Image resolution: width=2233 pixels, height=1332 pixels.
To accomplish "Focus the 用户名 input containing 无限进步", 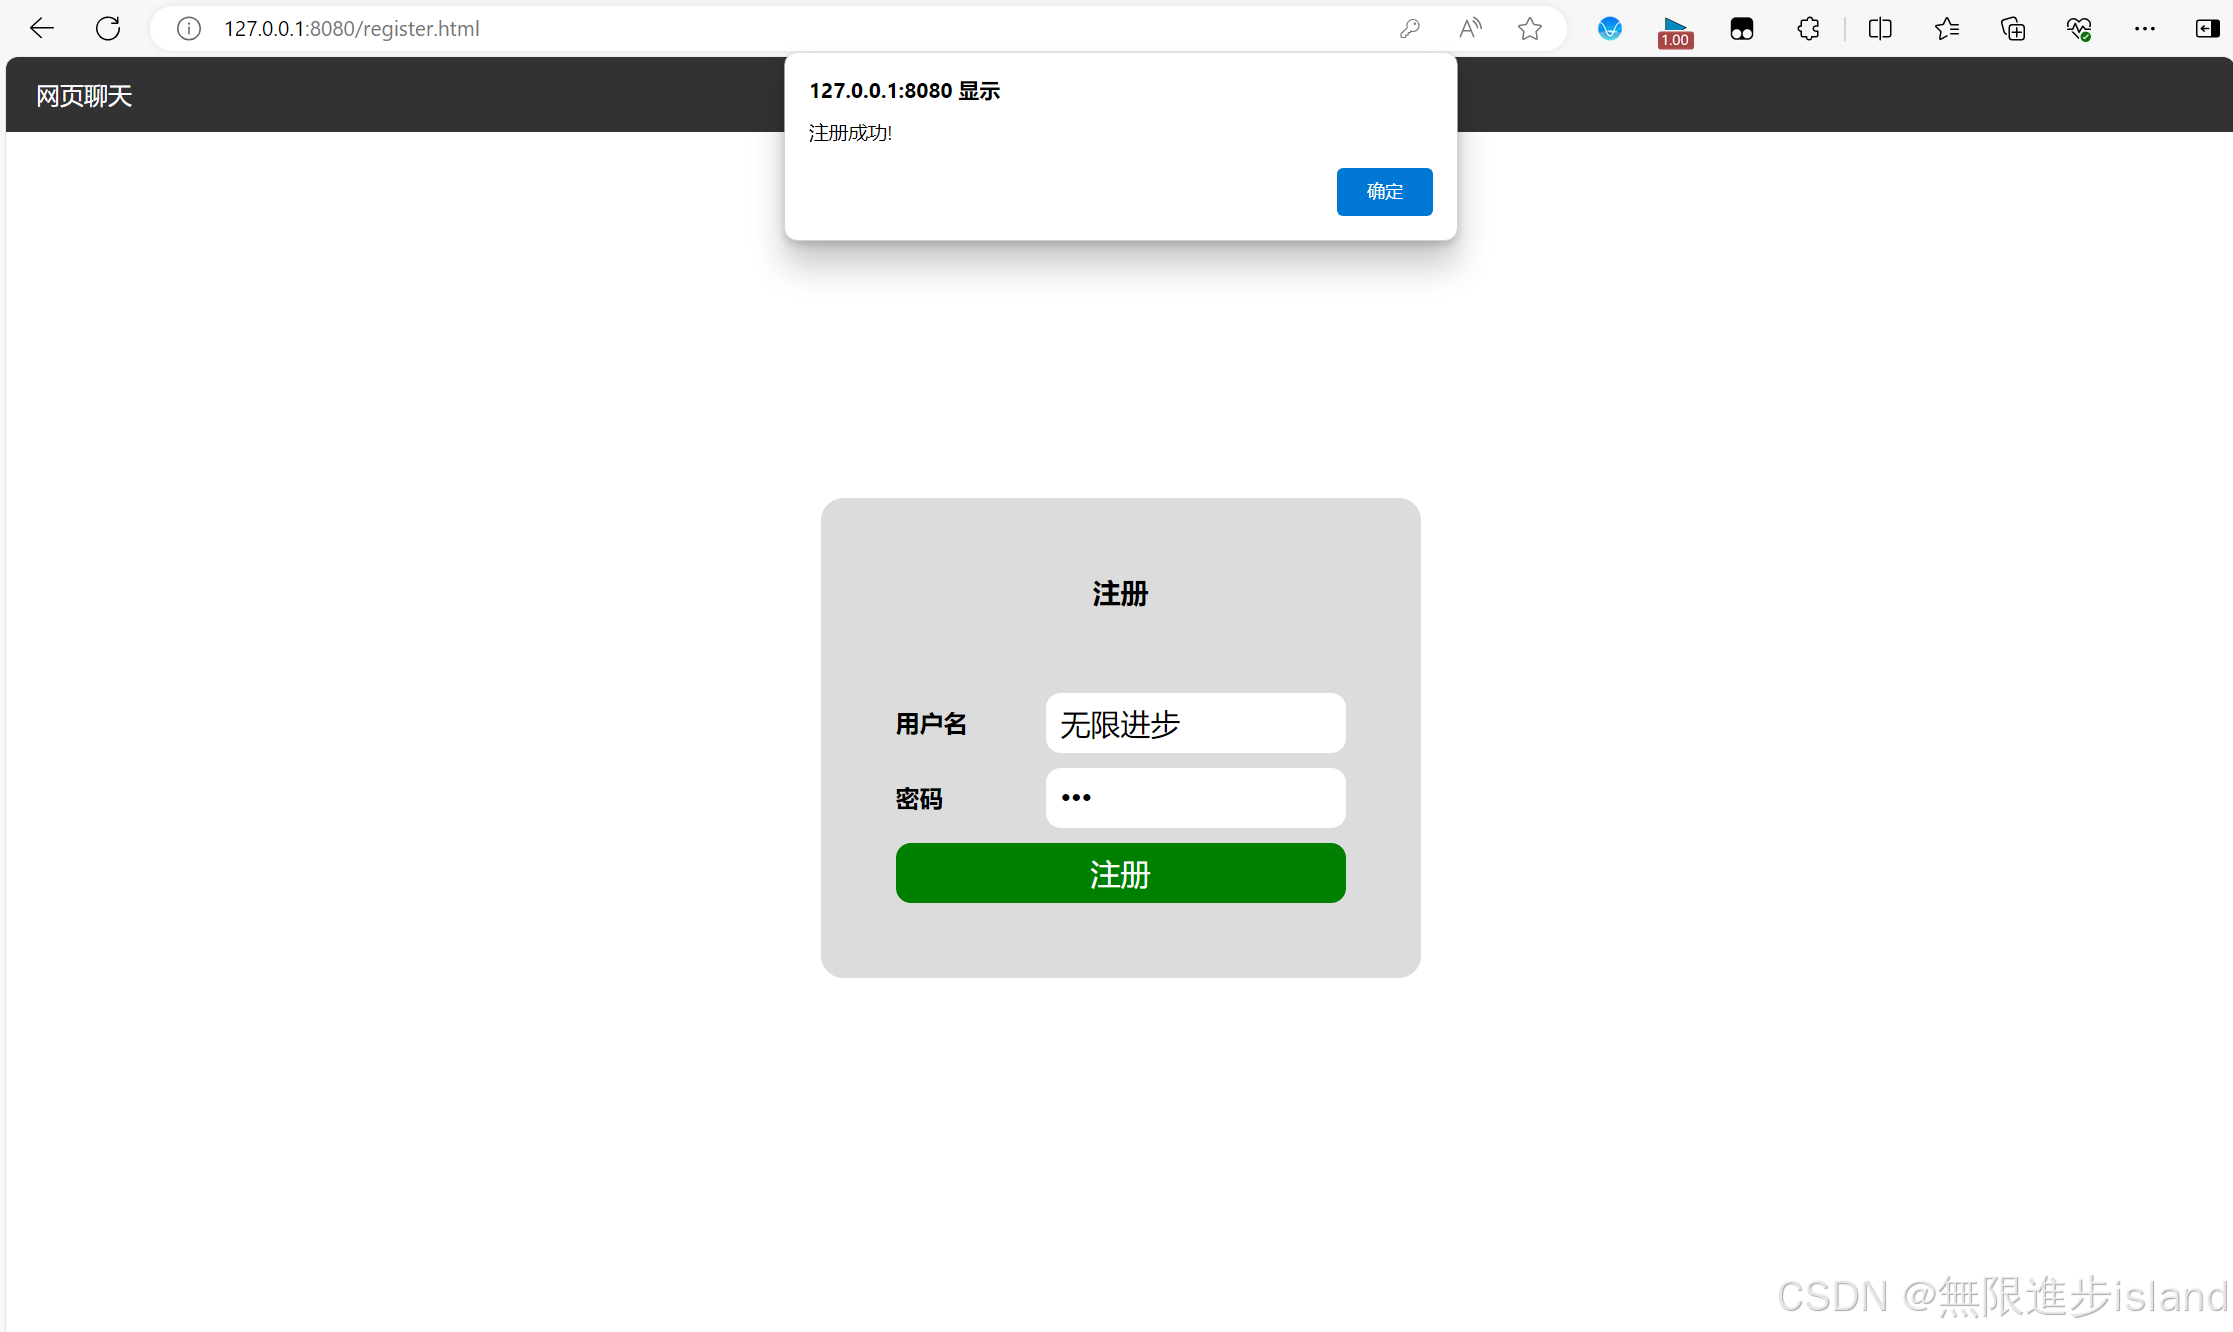I will [x=1195, y=723].
